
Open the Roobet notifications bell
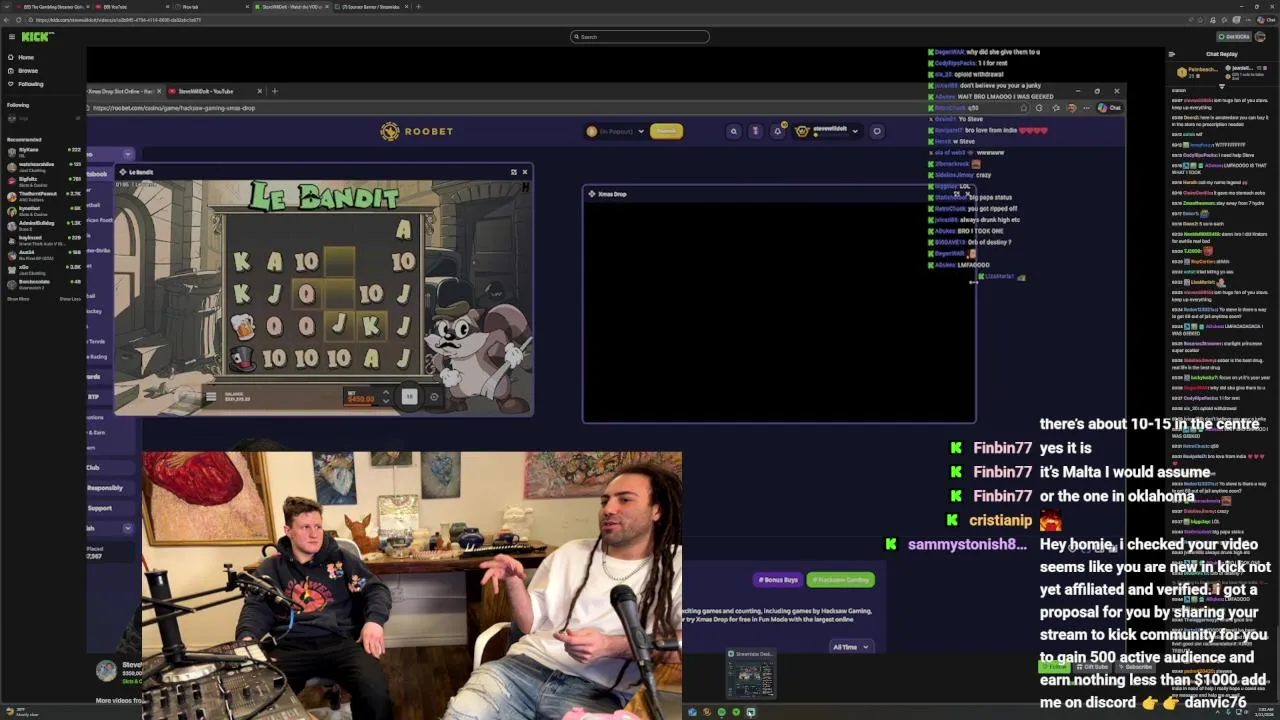[x=777, y=131]
